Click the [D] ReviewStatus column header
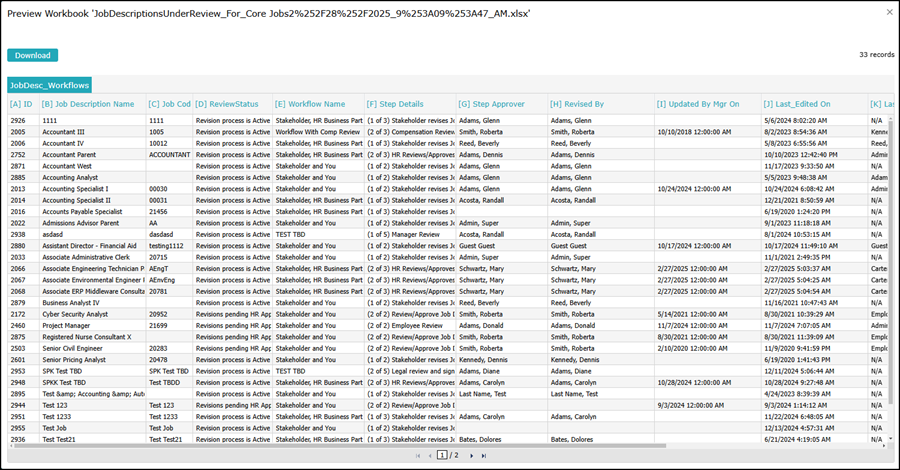 click(x=227, y=104)
